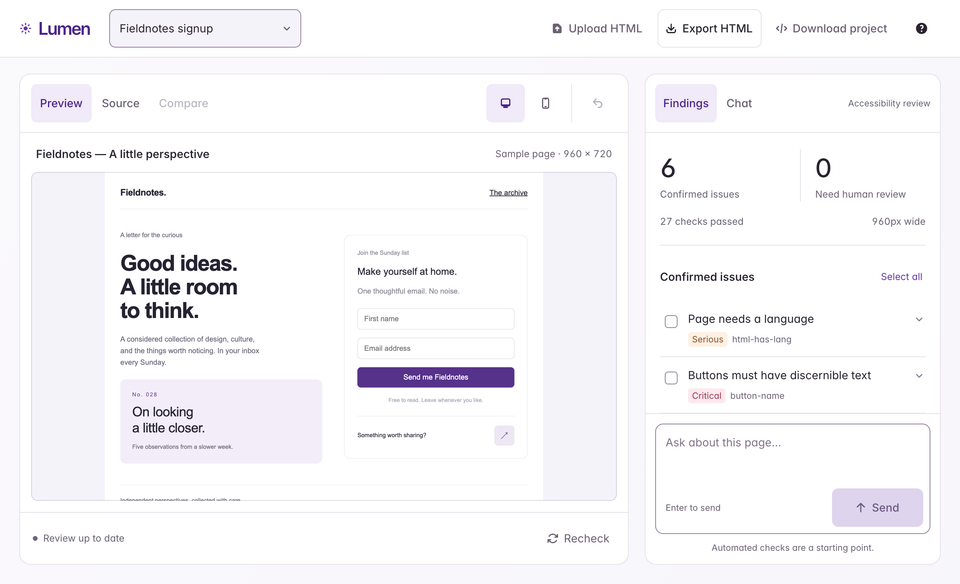960x584 pixels.
Task: Follow The archive link in preview
Action: tap(508, 193)
